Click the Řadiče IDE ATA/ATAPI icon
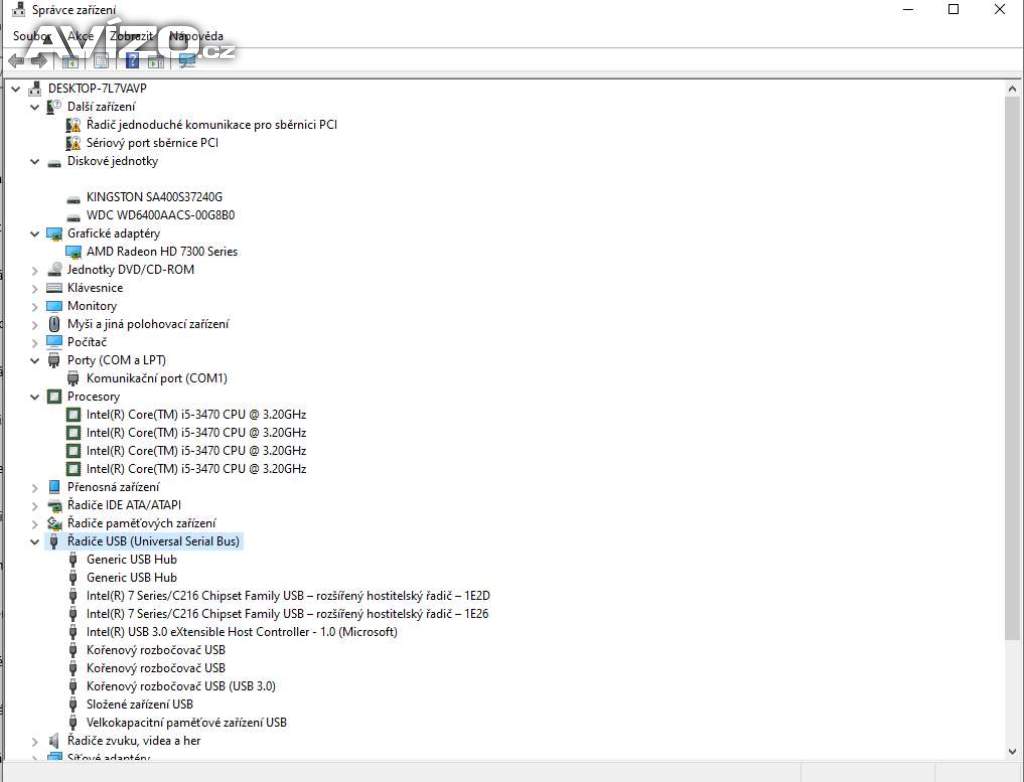This screenshot has width=1024, height=782. tap(54, 505)
